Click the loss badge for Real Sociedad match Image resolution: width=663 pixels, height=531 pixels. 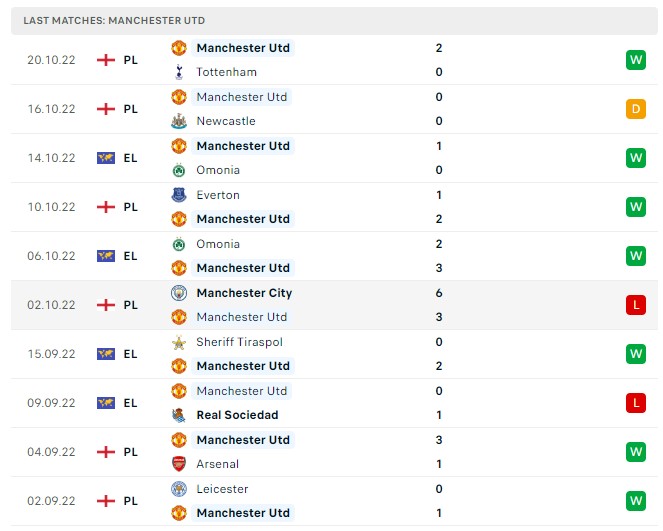pos(636,403)
